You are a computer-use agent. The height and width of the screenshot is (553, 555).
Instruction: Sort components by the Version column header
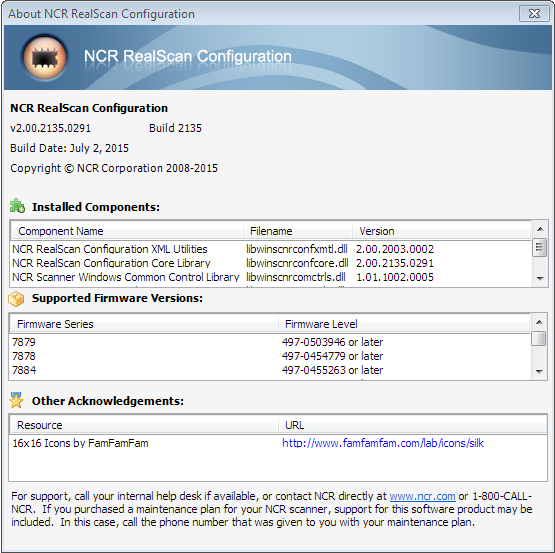[441, 231]
